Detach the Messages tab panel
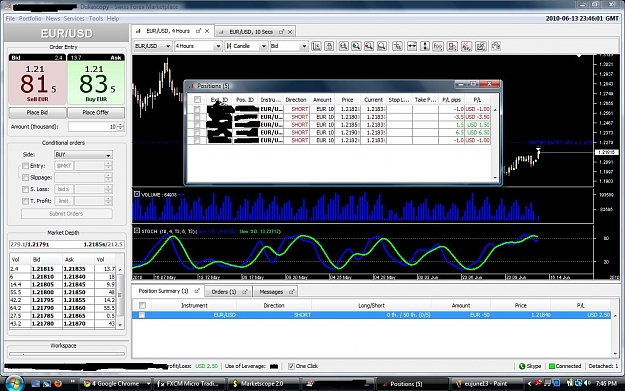625x391 pixels. [x=291, y=292]
